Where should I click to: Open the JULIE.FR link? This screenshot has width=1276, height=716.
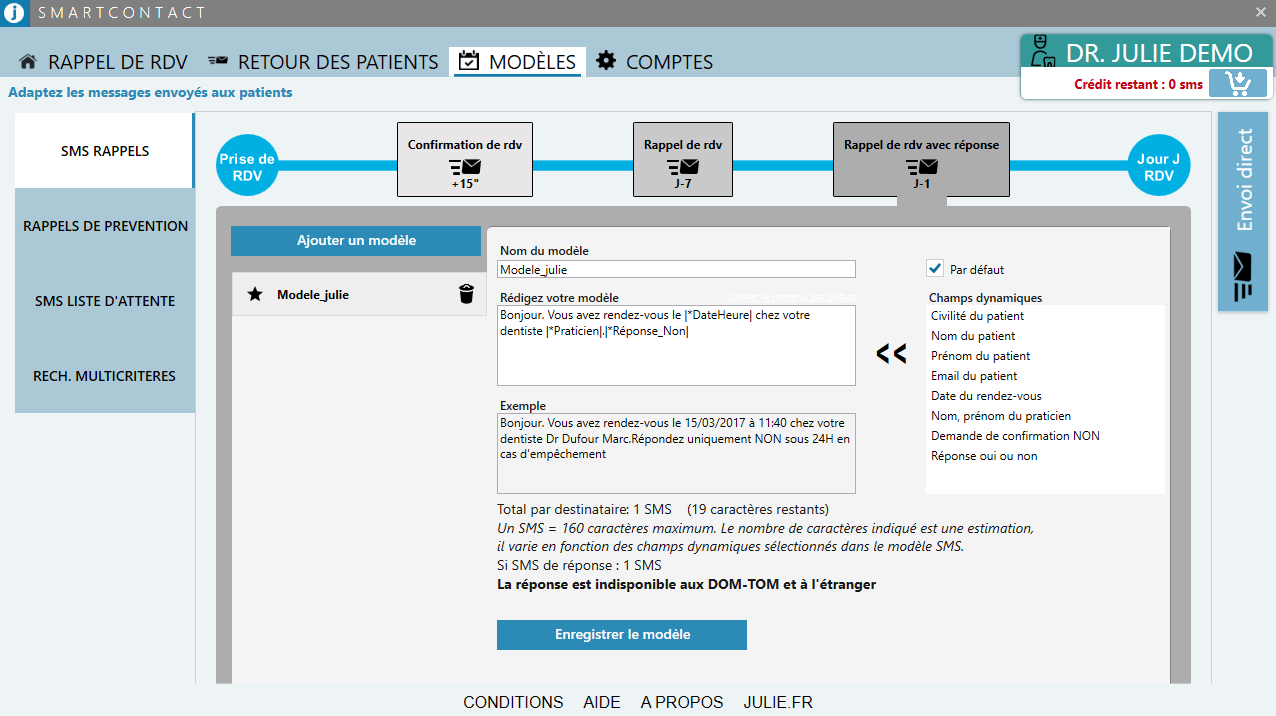[x=778, y=702]
